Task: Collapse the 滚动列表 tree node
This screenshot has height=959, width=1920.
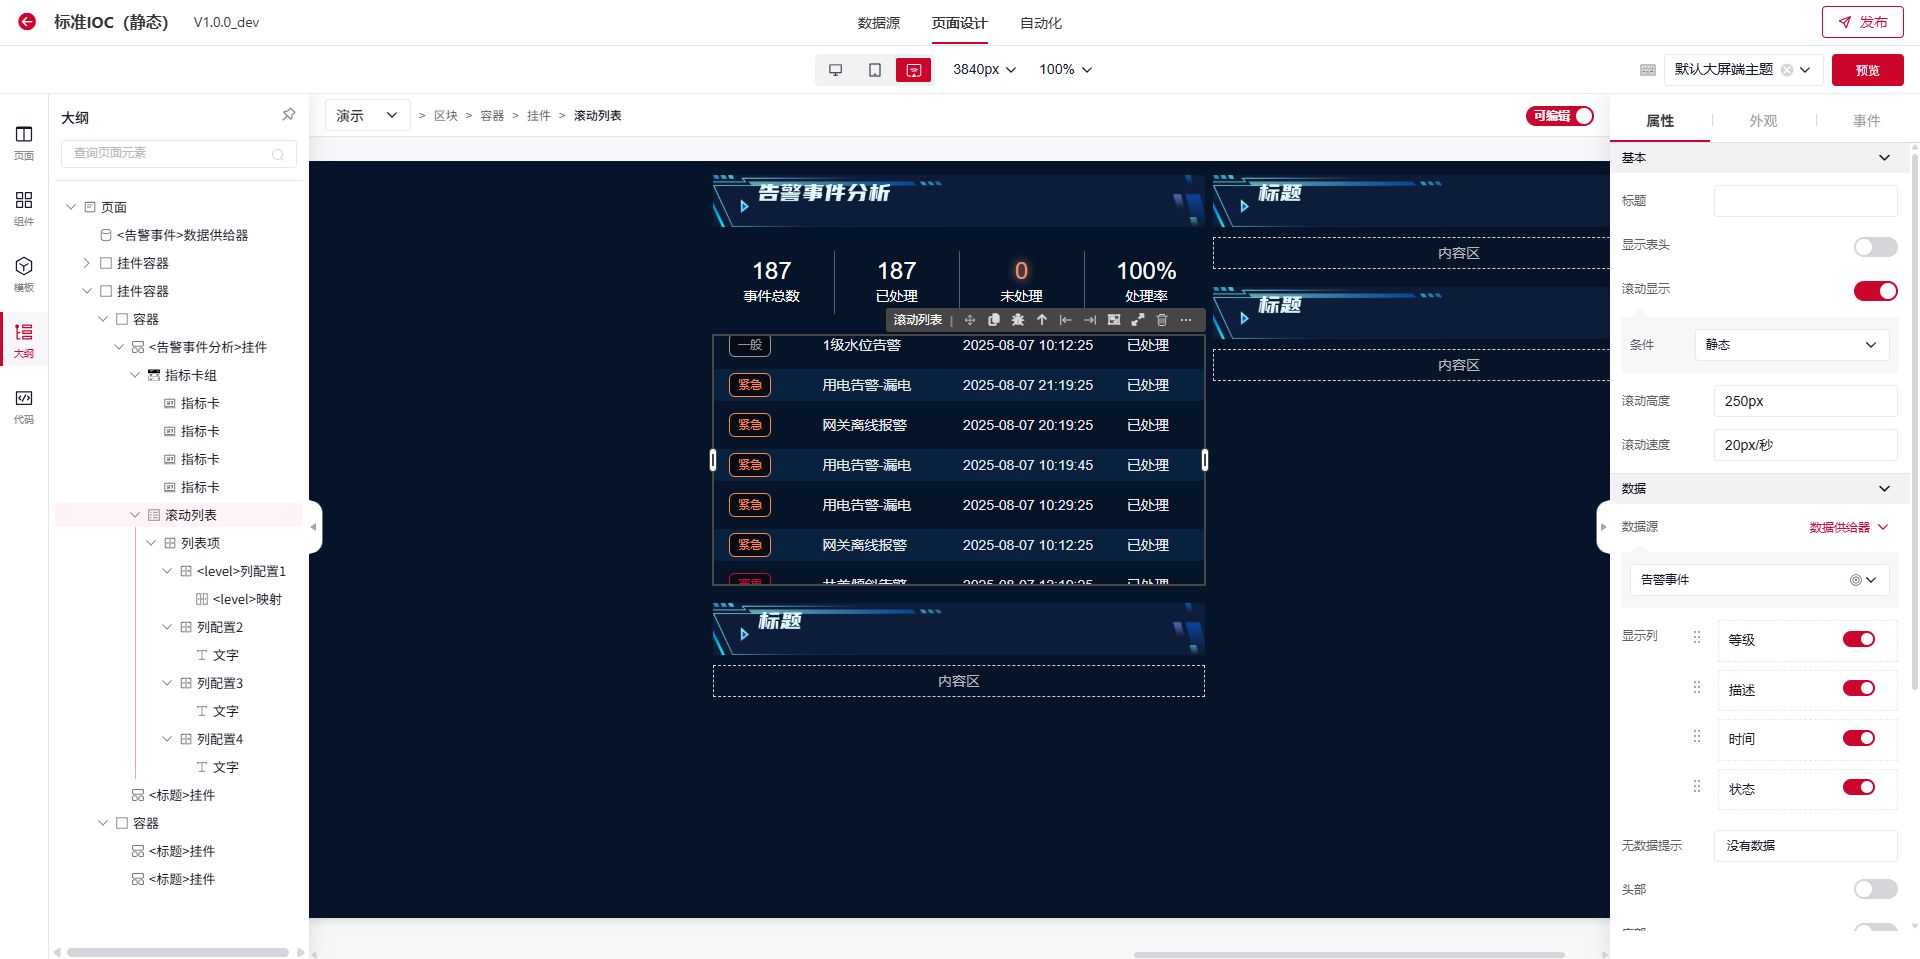Action: [135, 515]
